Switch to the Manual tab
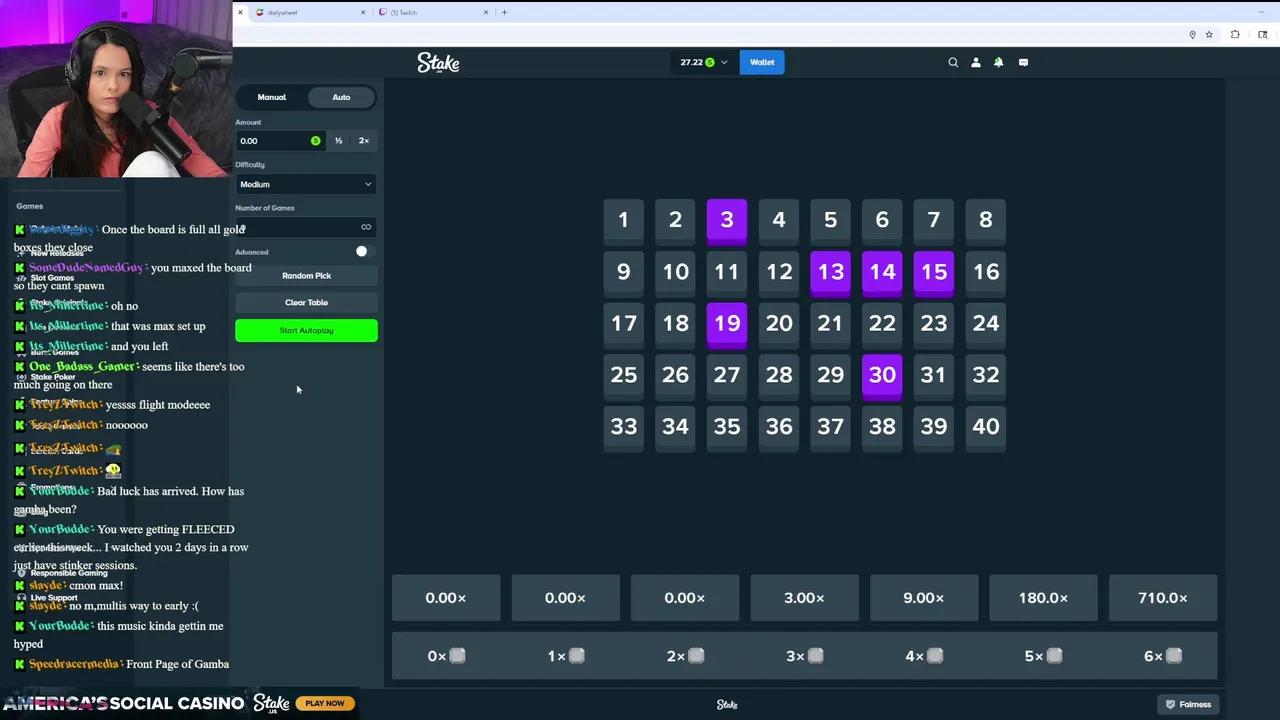 coord(272,97)
